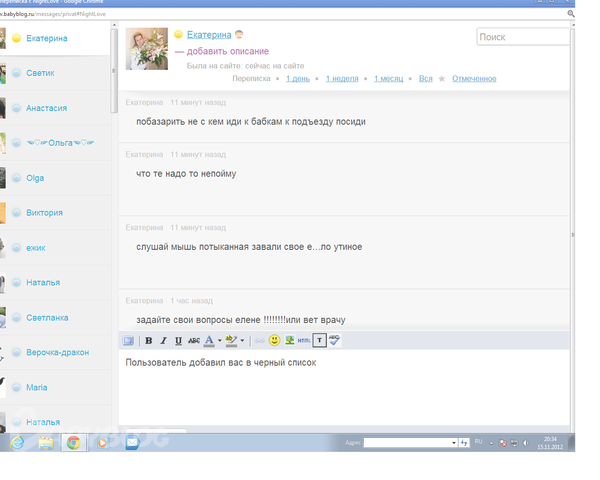Toggle the first editor toolbar view icon
Image resolution: width=600 pixels, height=480 pixels.
128,340
